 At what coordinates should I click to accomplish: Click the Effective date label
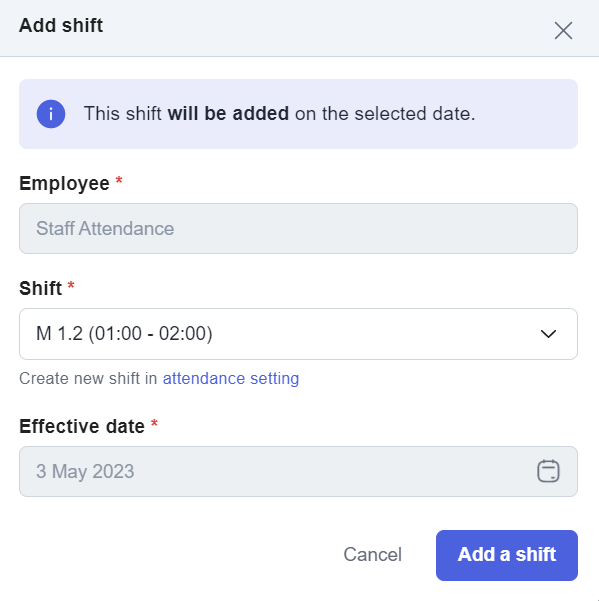(82, 426)
